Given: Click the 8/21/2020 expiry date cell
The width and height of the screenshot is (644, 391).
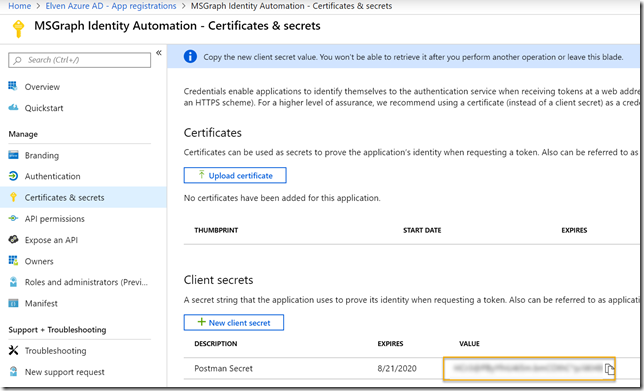Looking at the screenshot, I should click(x=397, y=368).
